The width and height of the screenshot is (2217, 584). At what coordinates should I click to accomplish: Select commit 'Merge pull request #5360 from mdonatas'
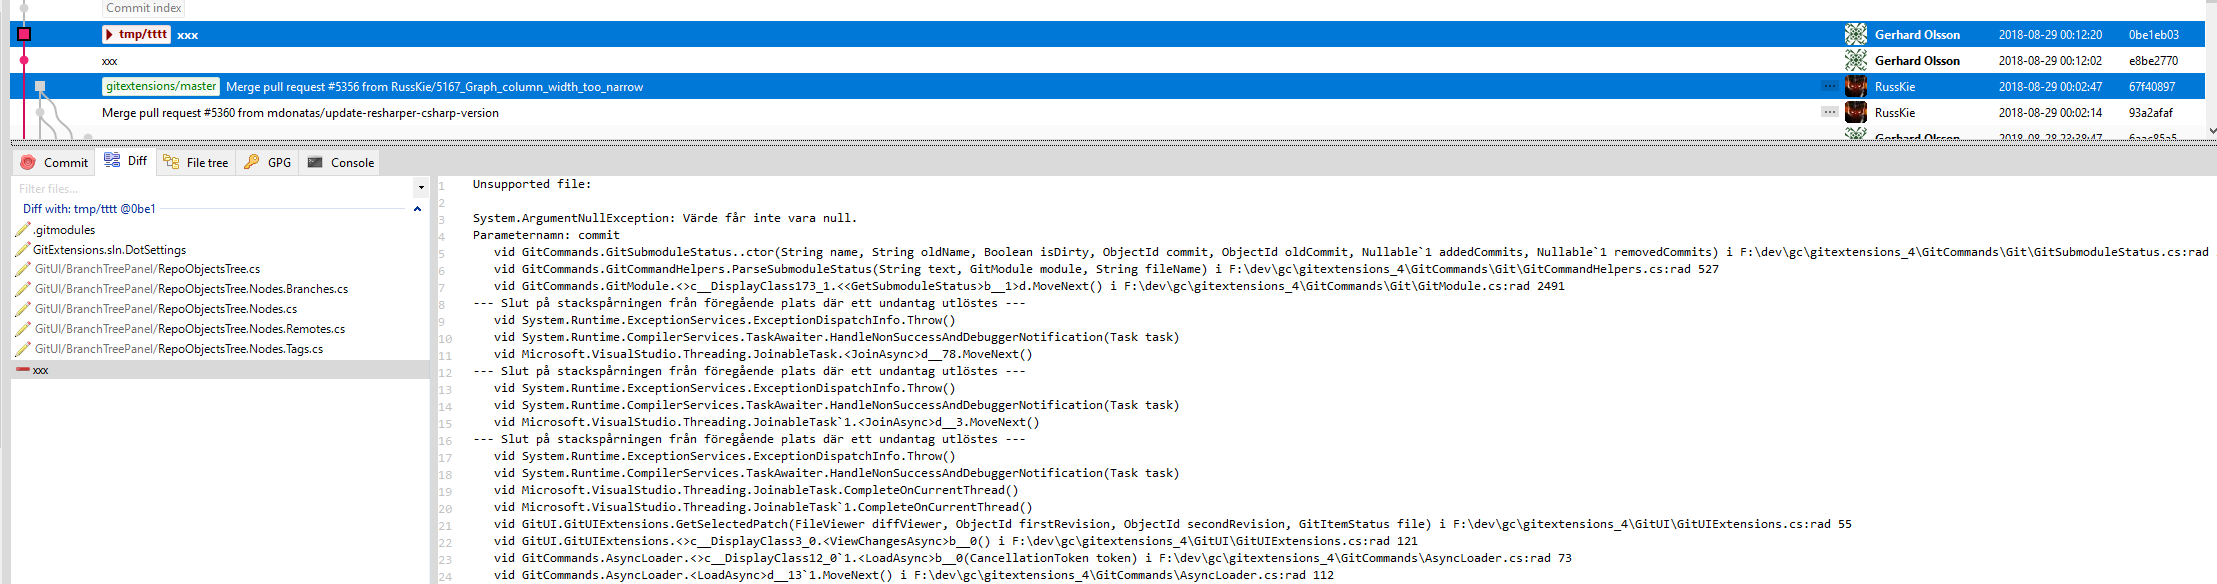pyautogui.click(x=300, y=113)
